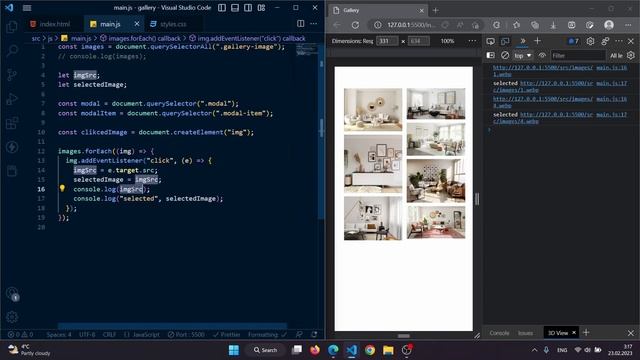640x360 pixels.
Task: Open a new browser tab with plus
Action: [436, 10]
